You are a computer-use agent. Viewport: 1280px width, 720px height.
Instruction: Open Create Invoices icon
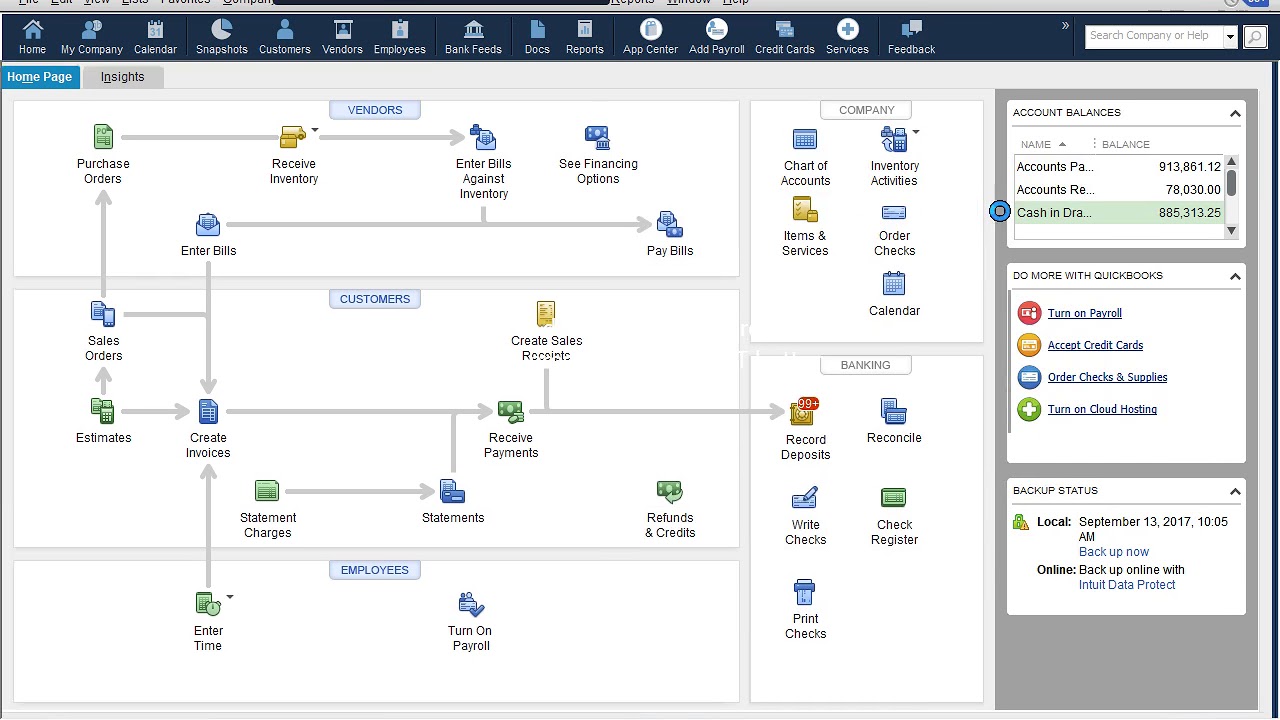[x=208, y=411]
